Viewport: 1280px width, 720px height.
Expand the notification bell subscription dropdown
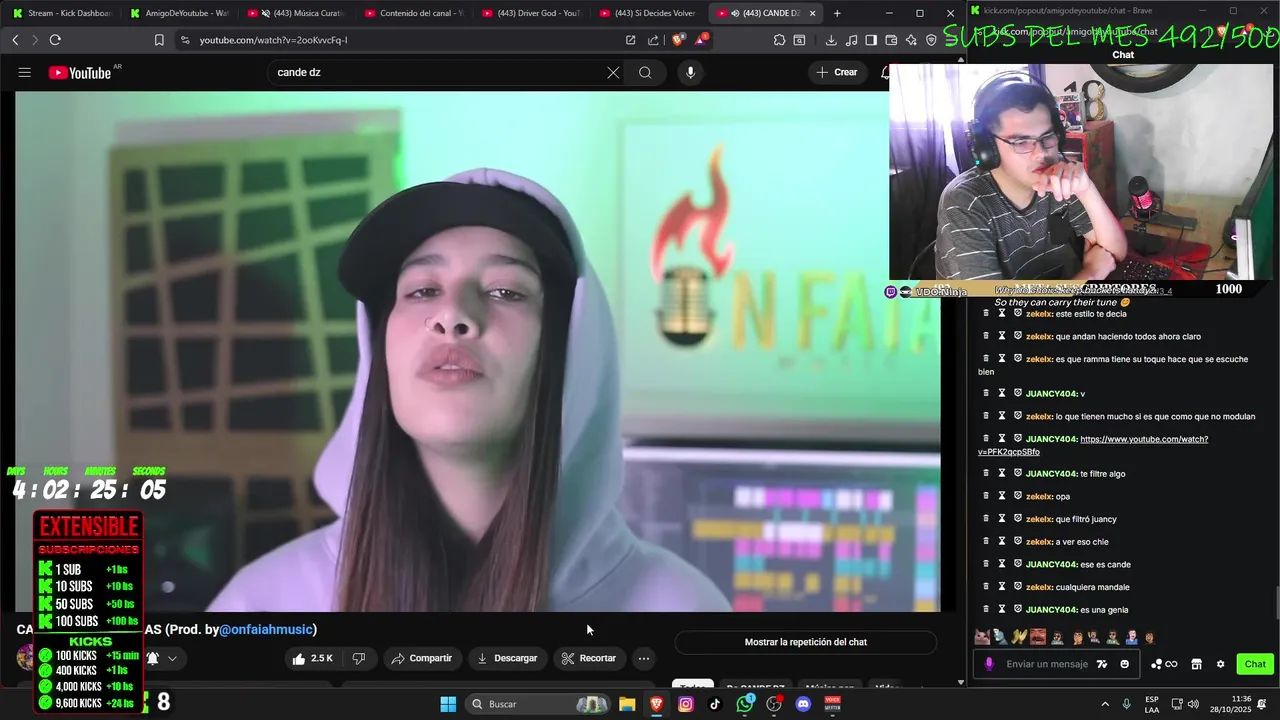172,658
